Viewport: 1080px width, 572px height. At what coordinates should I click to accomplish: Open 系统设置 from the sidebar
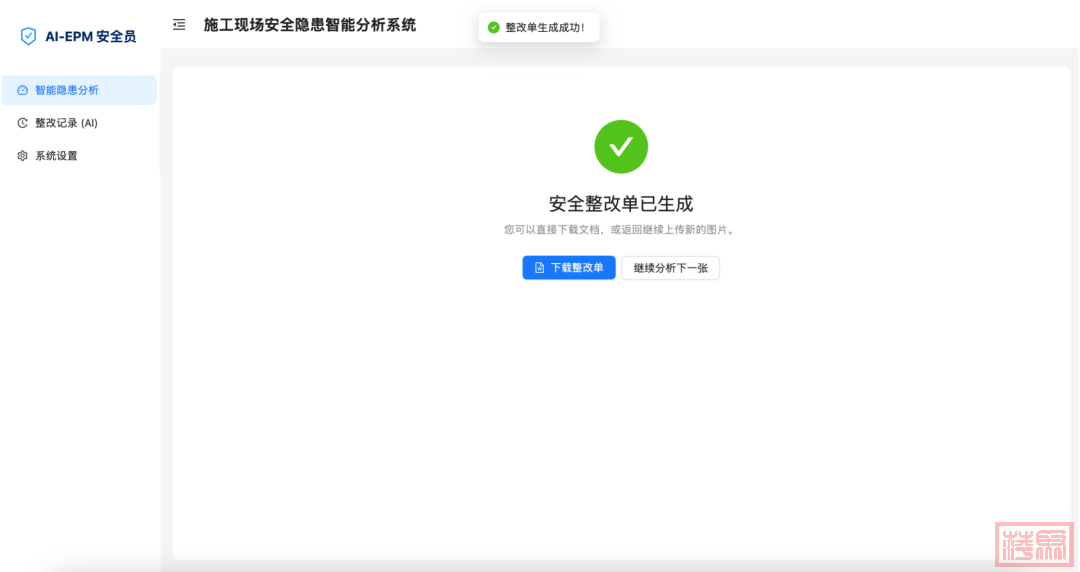56,156
